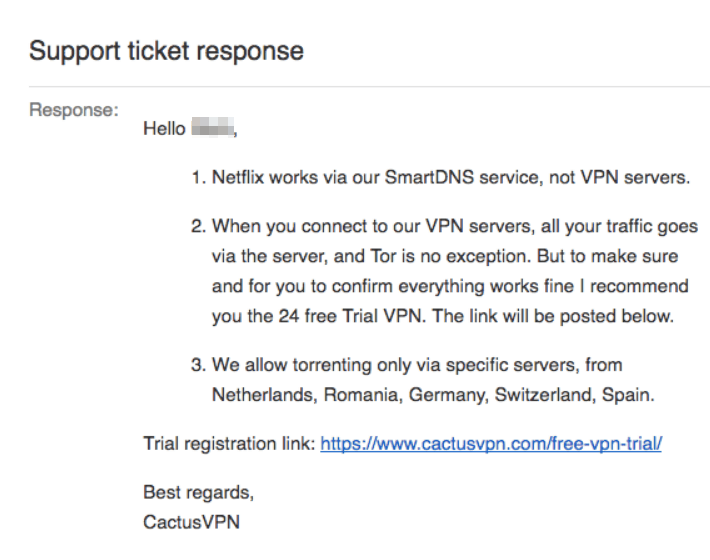Click the number 1 list marker
This screenshot has height=560, width=710.
click(x=199, y=177)
